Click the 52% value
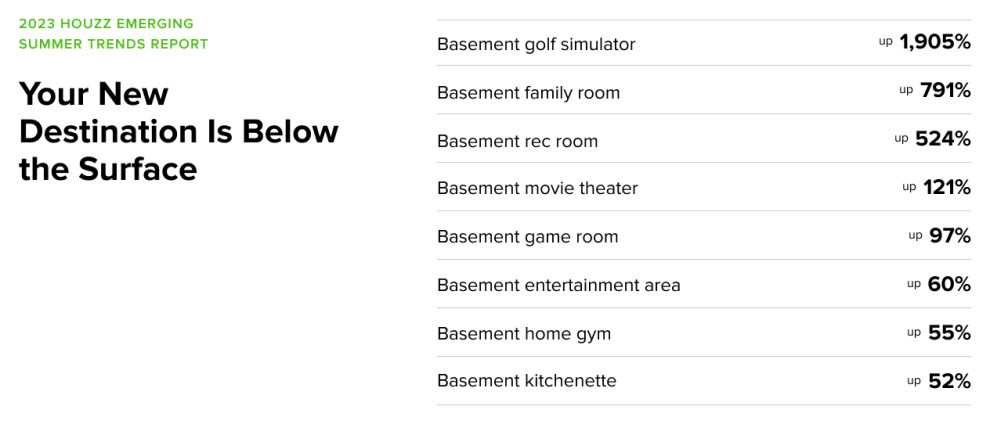The width and height of the screenshot is (990, 424). coord(949,381)
